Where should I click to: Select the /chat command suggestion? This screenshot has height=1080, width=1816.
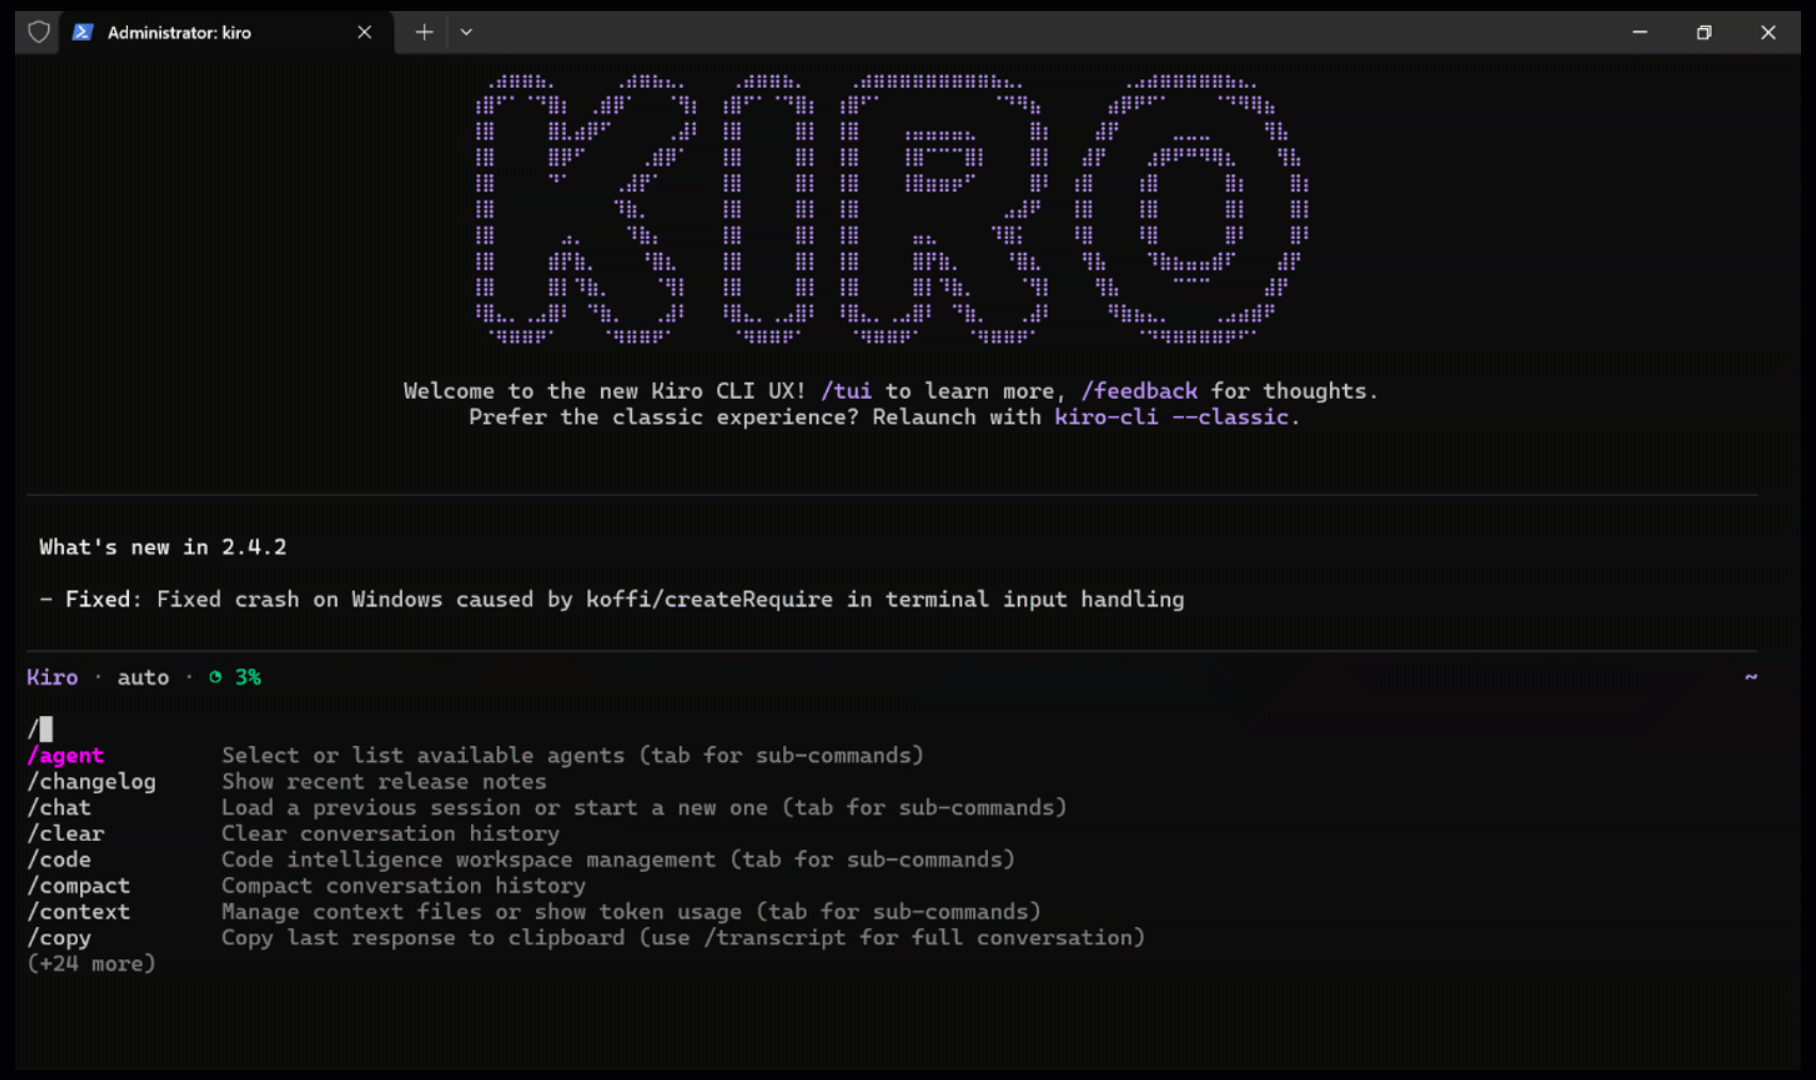coord(59,808)
